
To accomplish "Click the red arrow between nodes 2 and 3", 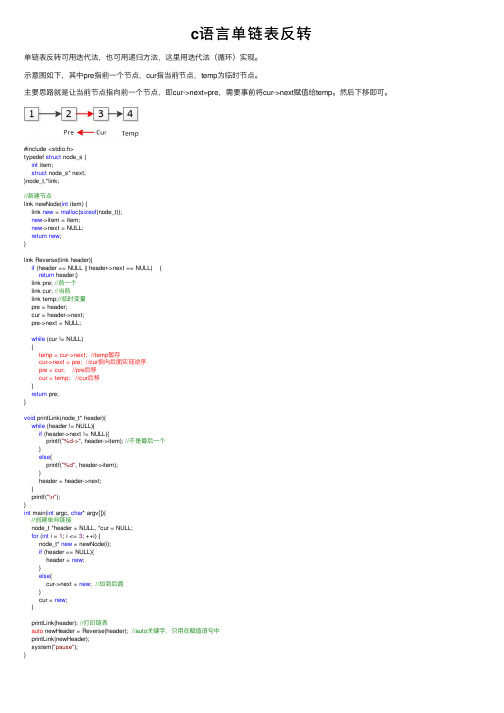I will (85, 114).
